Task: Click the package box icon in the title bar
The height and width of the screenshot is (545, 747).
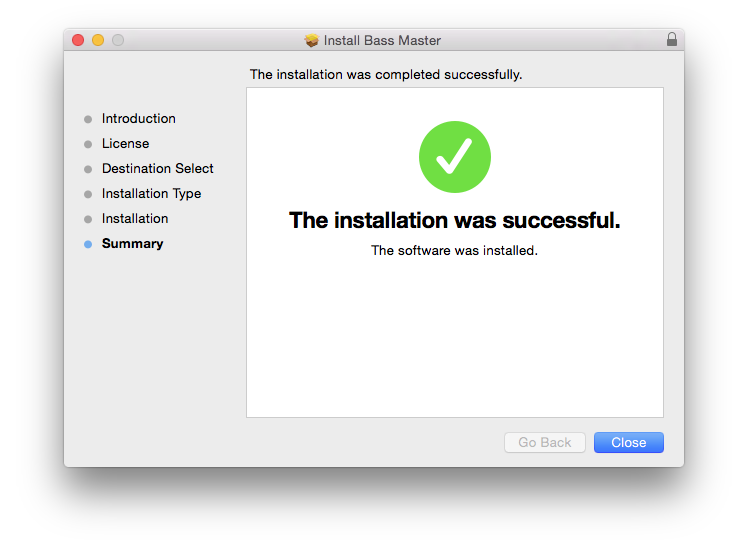Action: [312, 40]
